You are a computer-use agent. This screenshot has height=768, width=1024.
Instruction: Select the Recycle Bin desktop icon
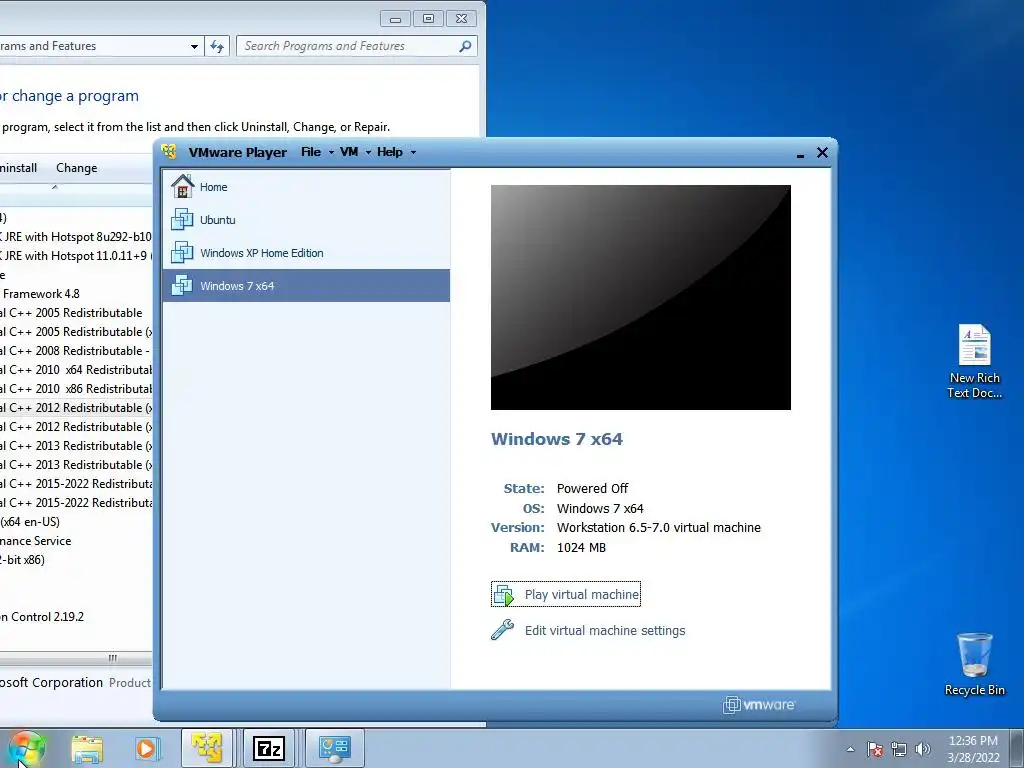(974, 664)
